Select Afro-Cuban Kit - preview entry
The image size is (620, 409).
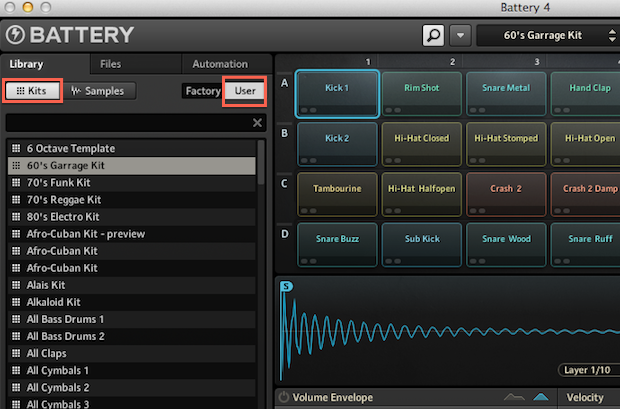point(132,234)
